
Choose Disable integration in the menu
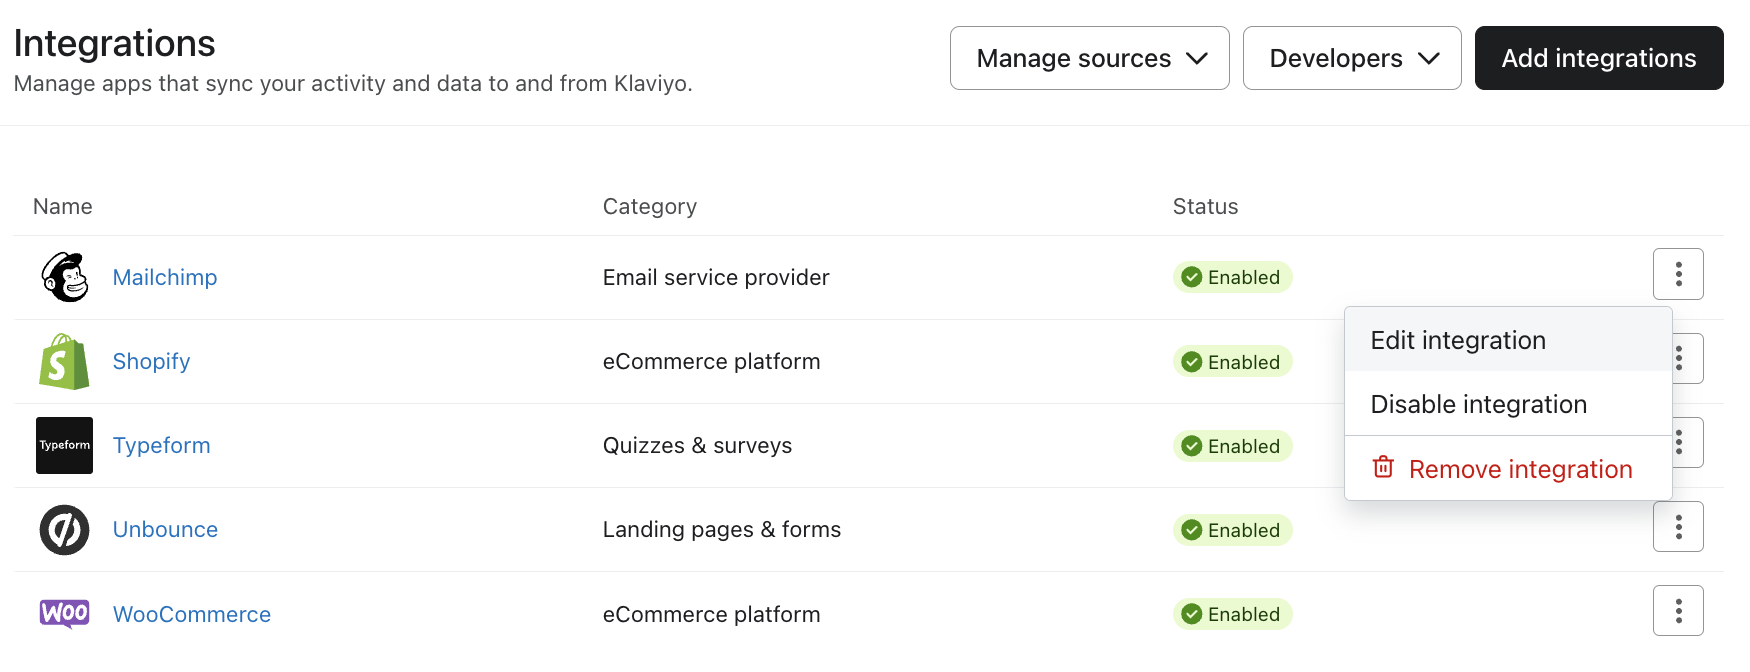[x=1478, y=404]
